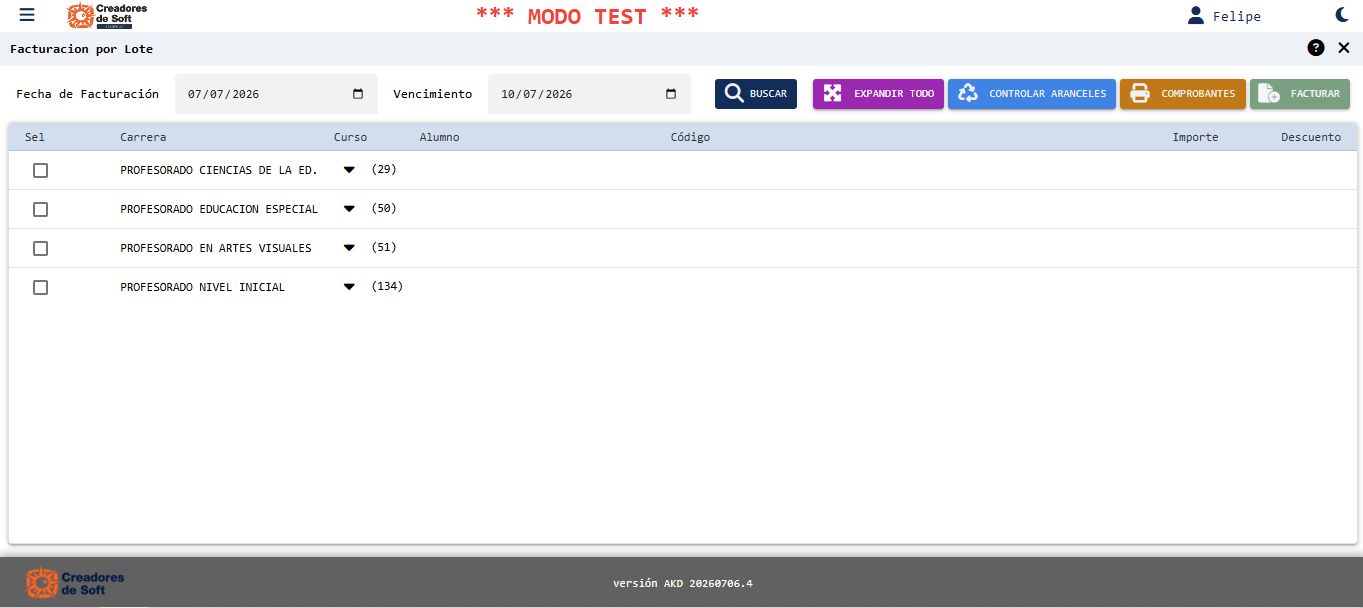1363x608 pixels.
Task: Expand the PROFESORADO EDUCACION ESPECIAL row arrow
Action: (x=349, y=209)
